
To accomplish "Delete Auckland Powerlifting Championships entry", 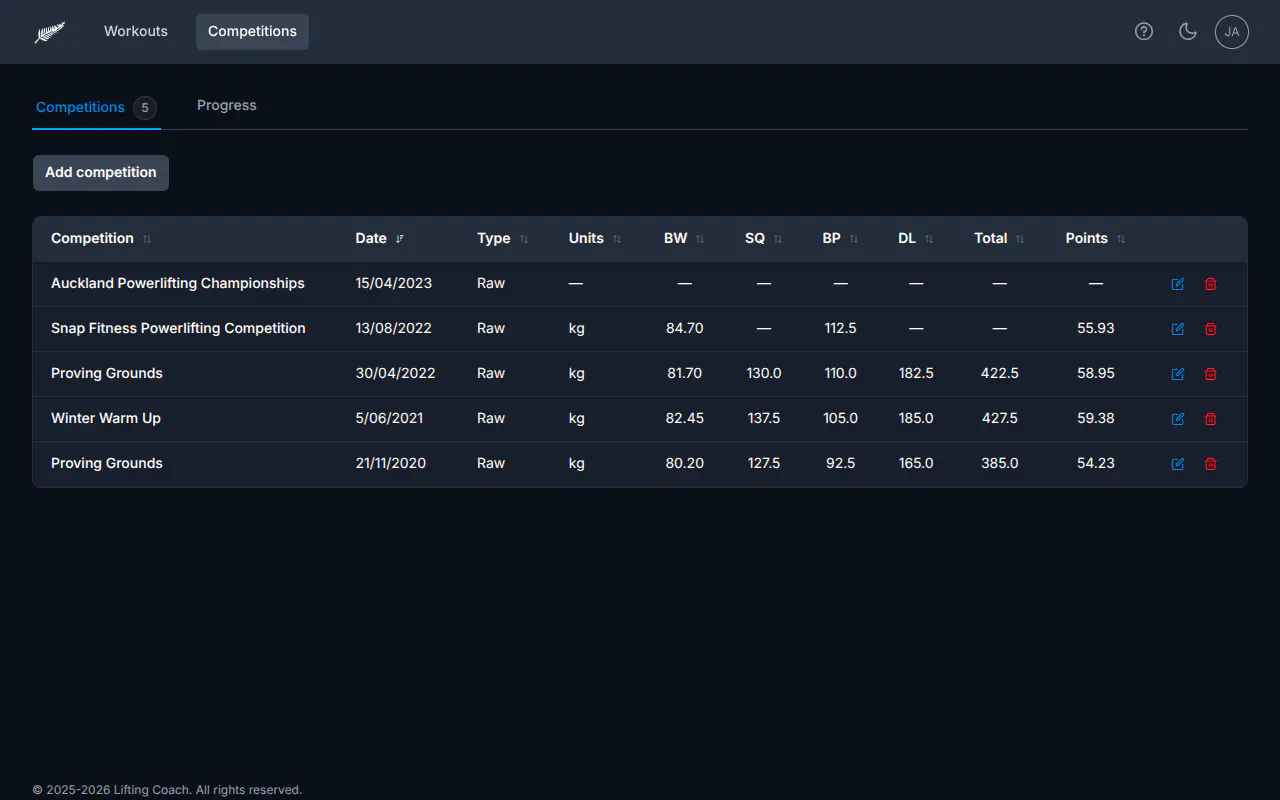I will [1211, 284].
